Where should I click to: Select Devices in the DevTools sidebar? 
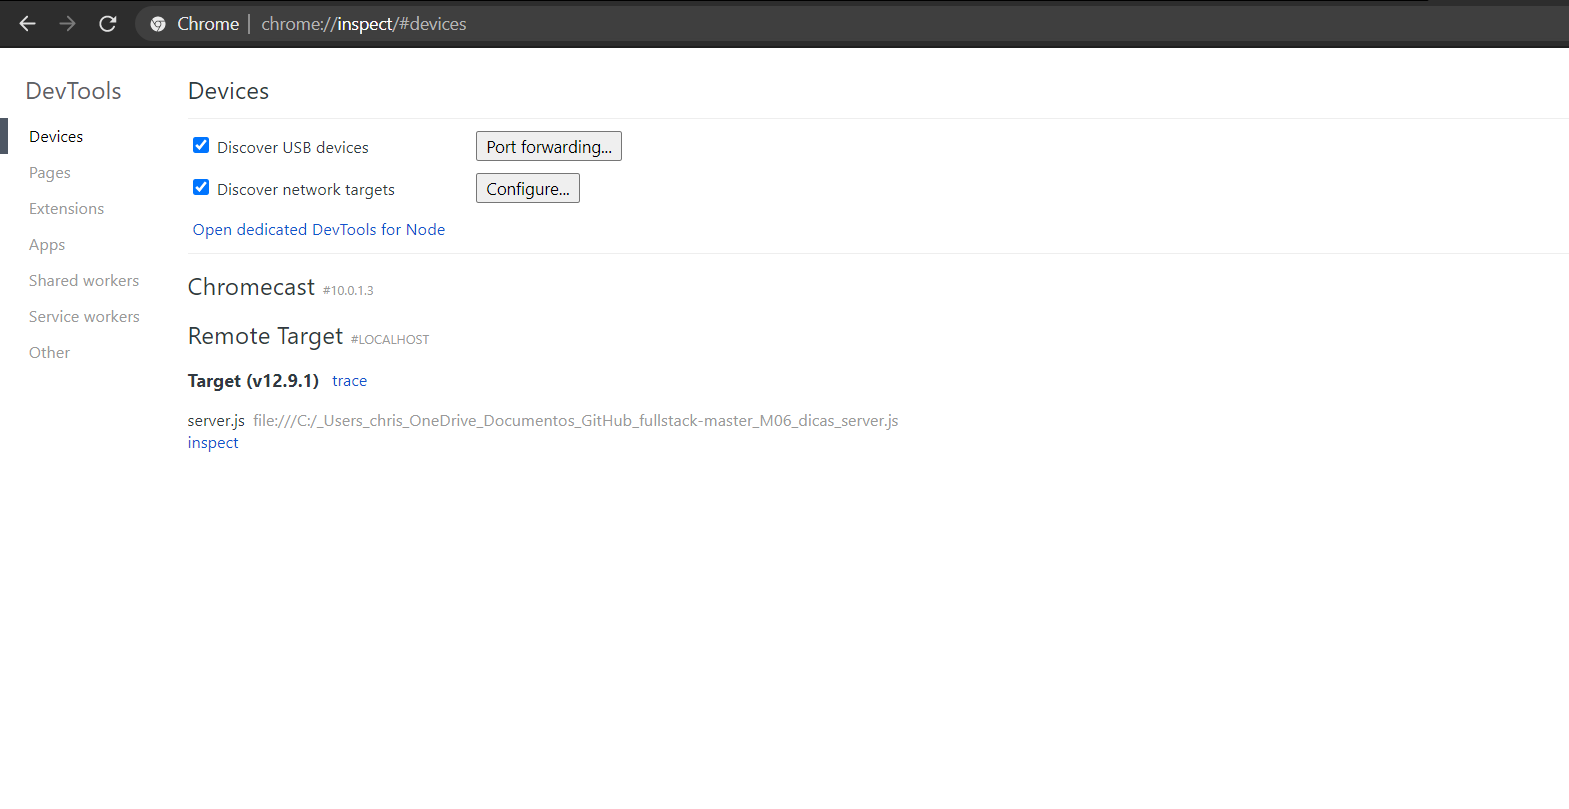click(x=56, y=137)
